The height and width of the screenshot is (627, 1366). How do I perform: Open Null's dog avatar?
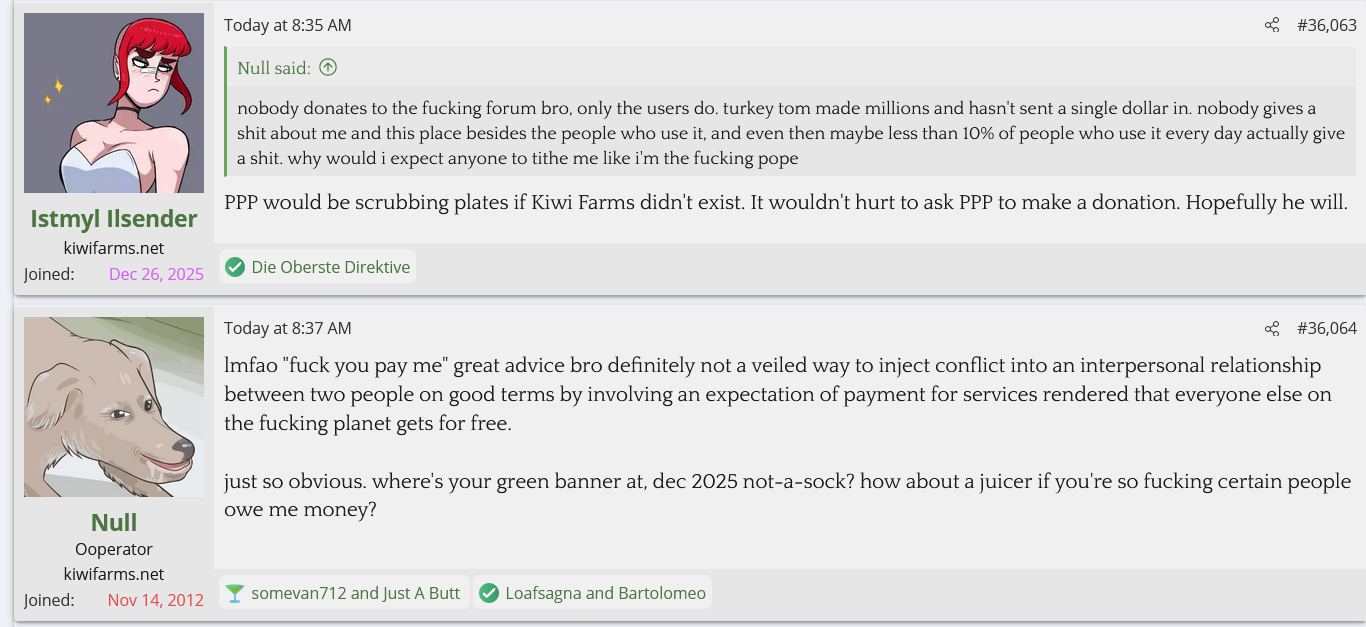[x=114, y=407]
